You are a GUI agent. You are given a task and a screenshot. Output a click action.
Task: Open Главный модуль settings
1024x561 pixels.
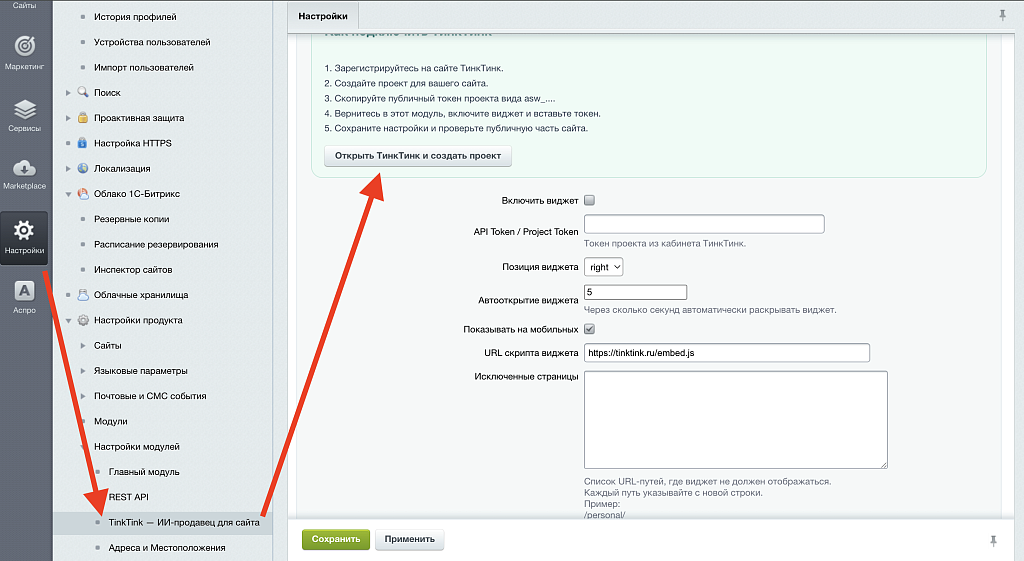click(144, 472)
